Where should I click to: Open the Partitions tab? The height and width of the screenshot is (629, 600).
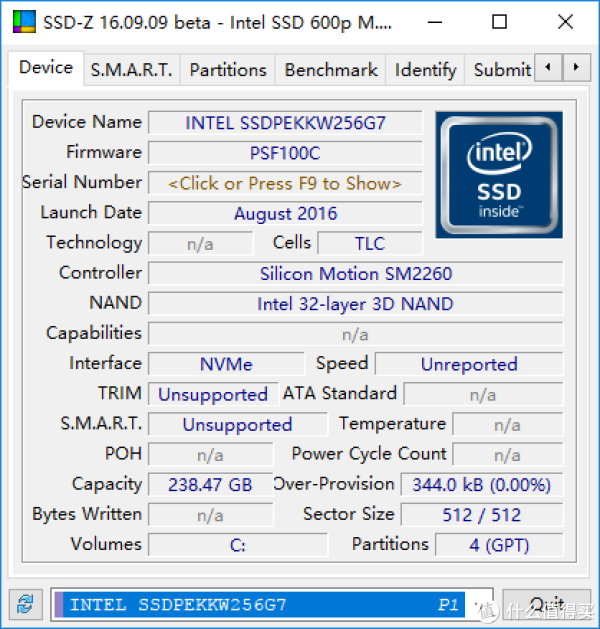click(228, 70)
